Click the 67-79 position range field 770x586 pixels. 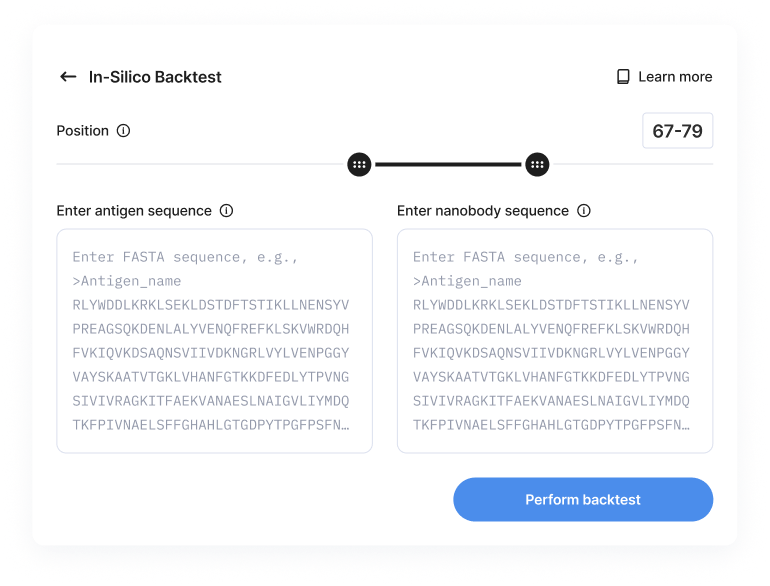point(677,131)
